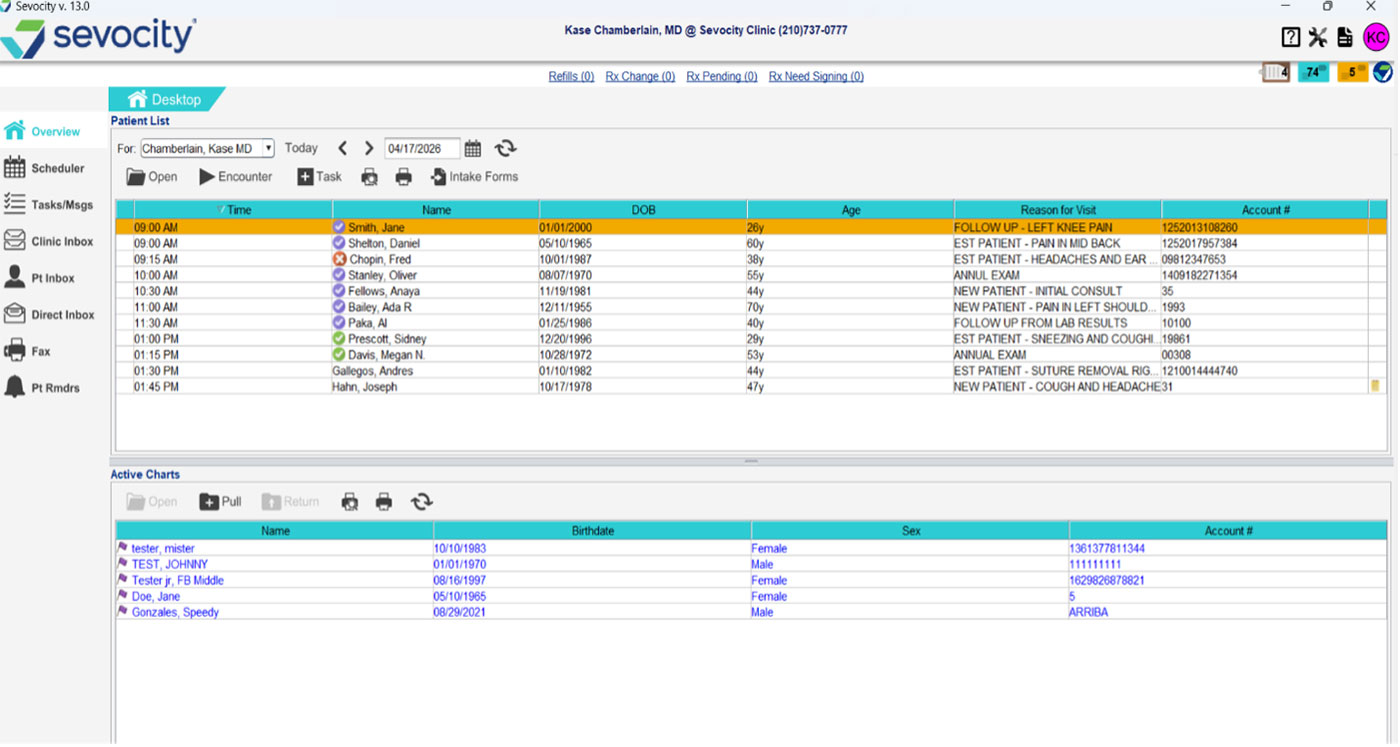The image size is (1400, 747).
Task: Click purple check icon for Stanley, Oliver
Action: click(x=339, y=275)
